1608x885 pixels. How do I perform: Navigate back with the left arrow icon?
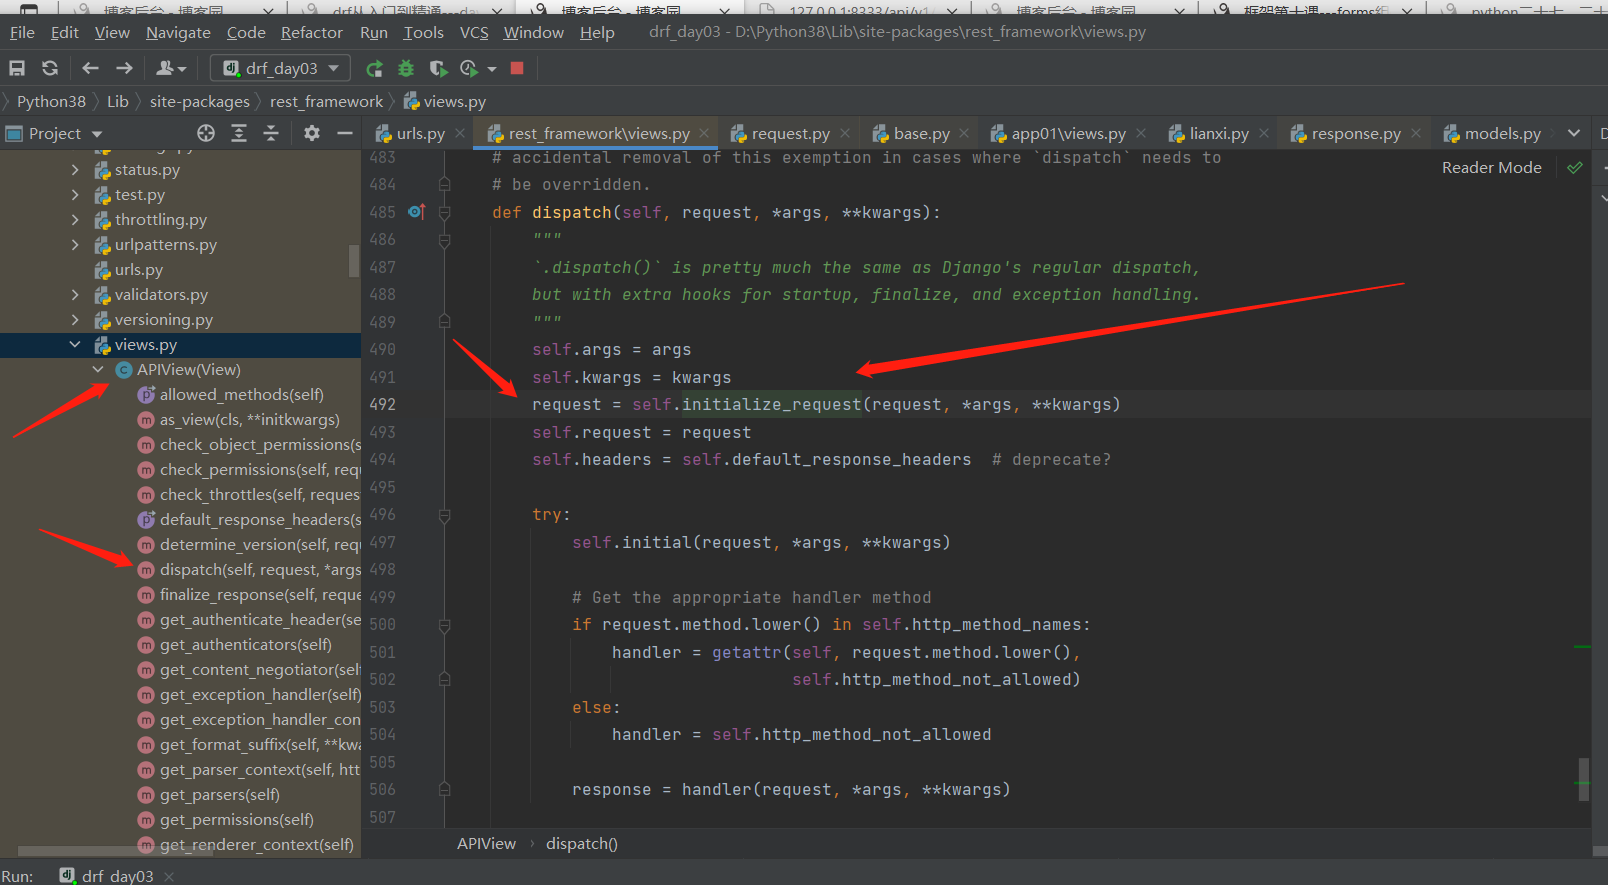tap(90, 68)
